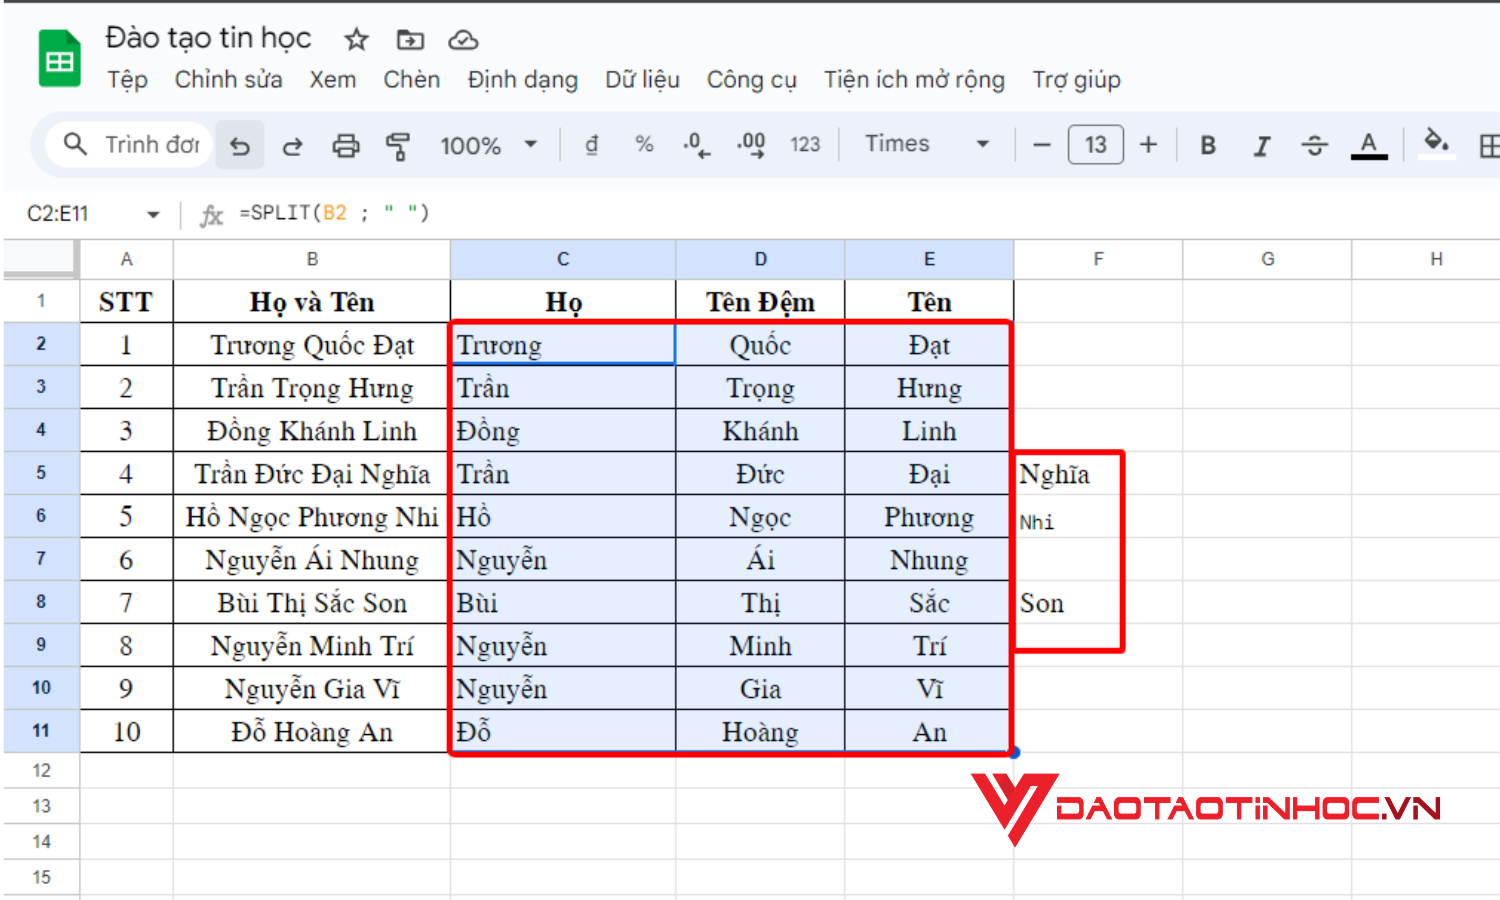Open the Tệp menu
This screenshot has height=900, width=1500.
click(x=128, y=80)
